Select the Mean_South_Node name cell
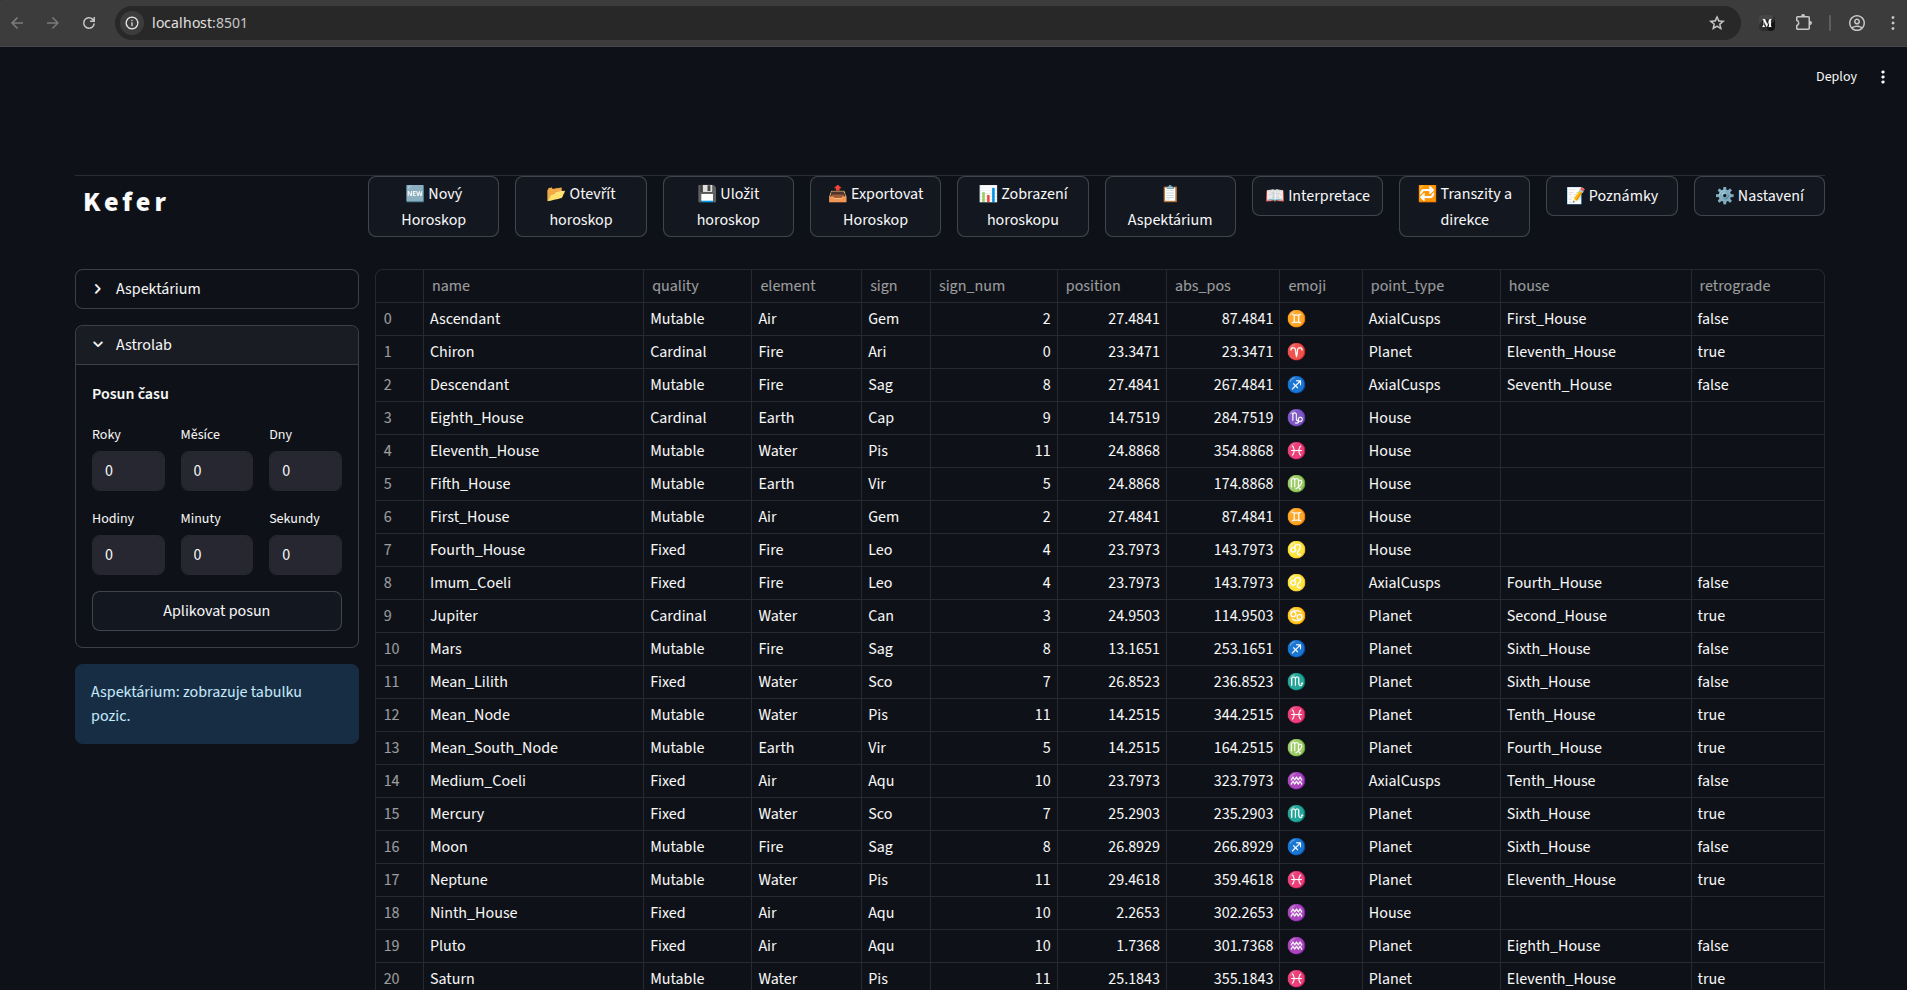The width and height of the screenshot is (1907, 990). point(533,748)
